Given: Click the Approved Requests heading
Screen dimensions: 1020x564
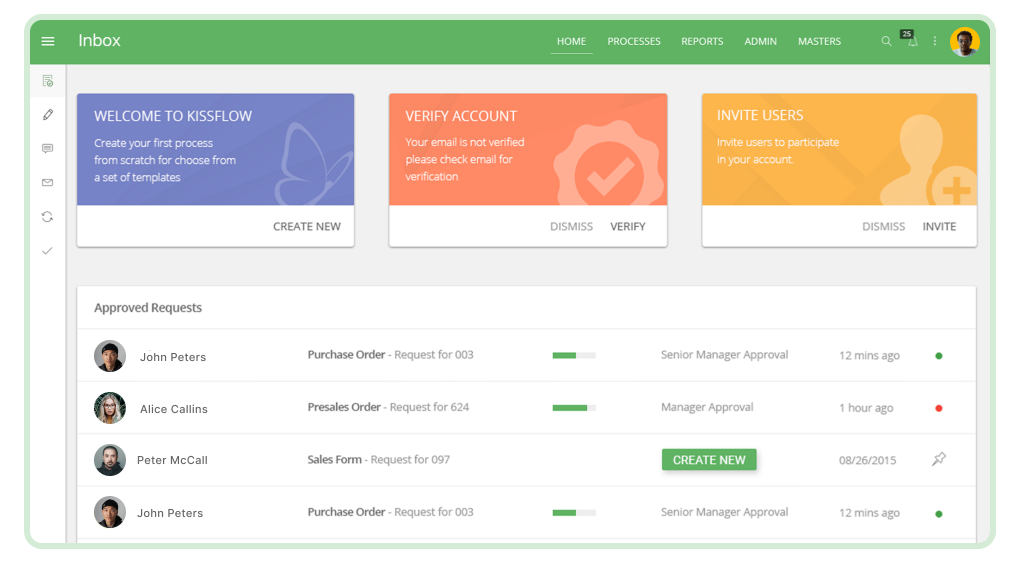Looking at the screenshot, I should coord(148,308).
